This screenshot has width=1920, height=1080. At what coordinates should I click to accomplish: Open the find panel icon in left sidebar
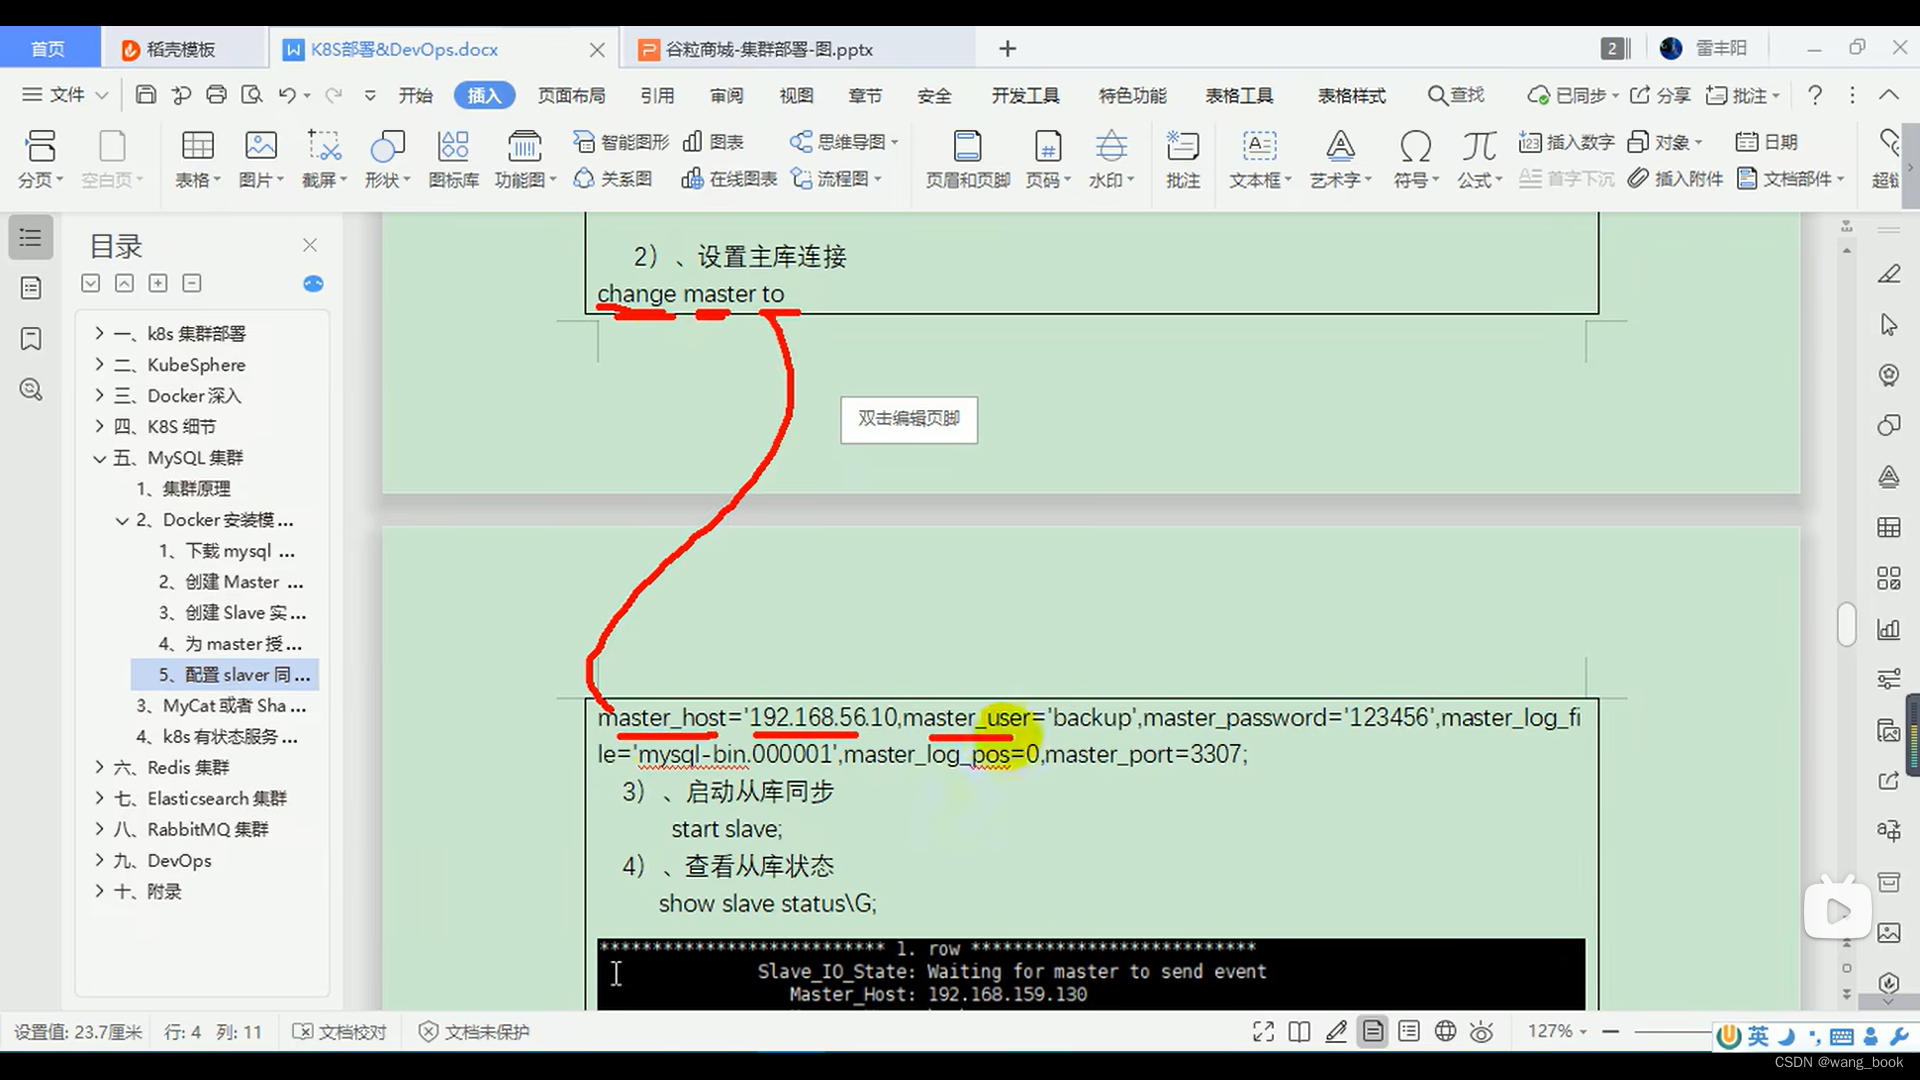point(31,390)
